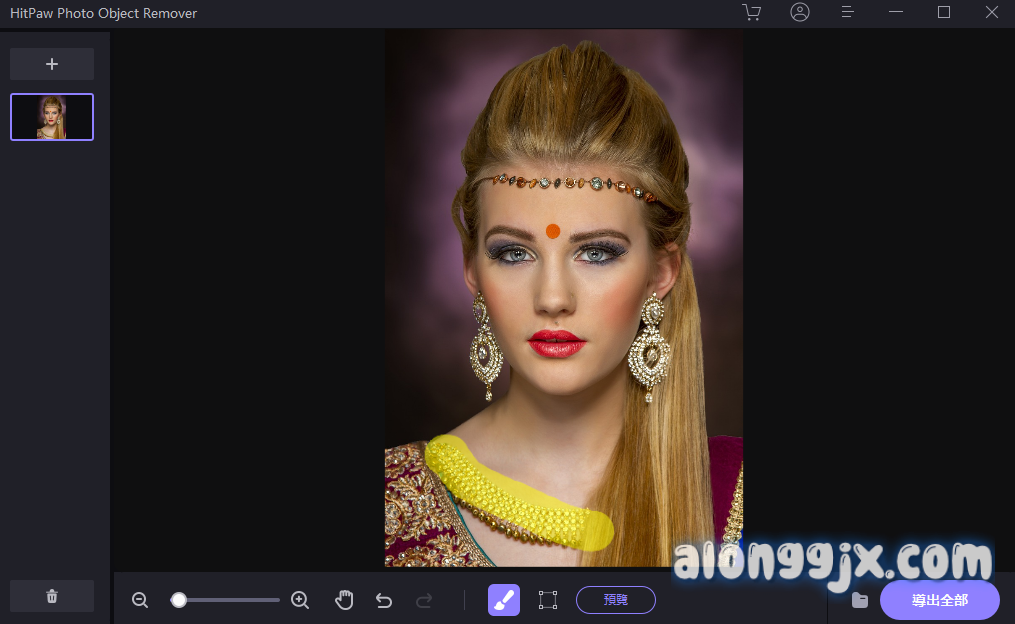Screen dimensions: 1015x624
Task: Maximize the HitPaw window
Action: coord(943,13)
